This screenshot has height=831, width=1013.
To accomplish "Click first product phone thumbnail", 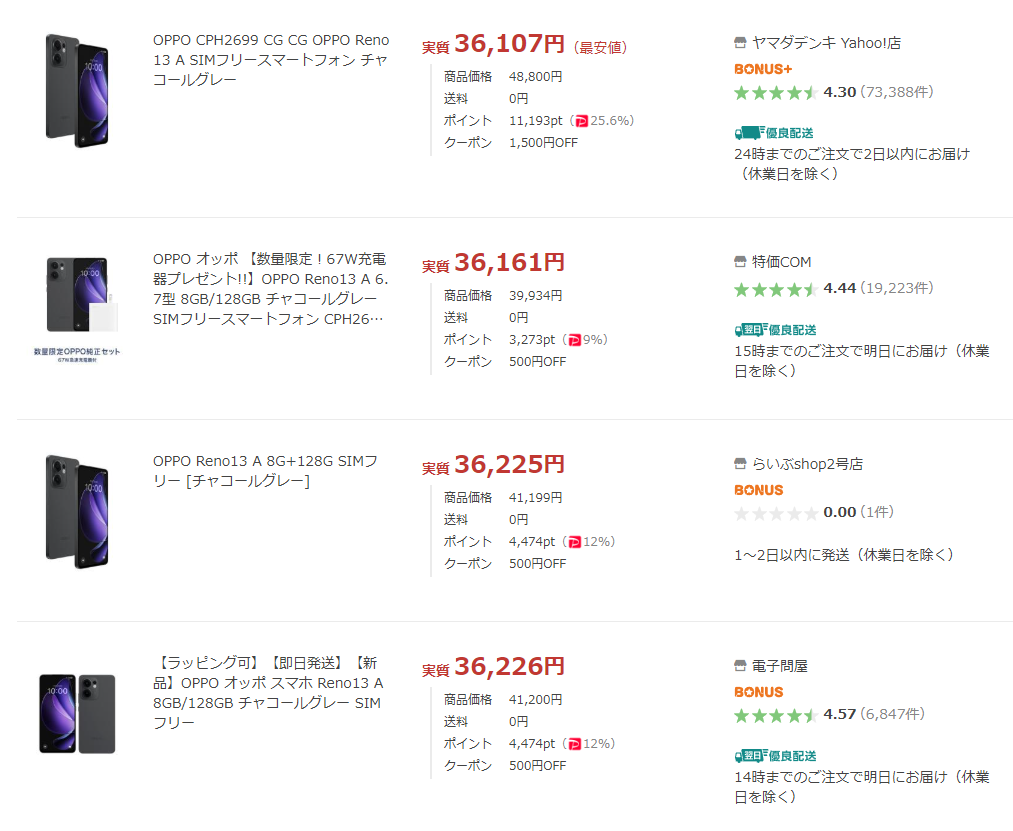I will click(x=77, y=87).
